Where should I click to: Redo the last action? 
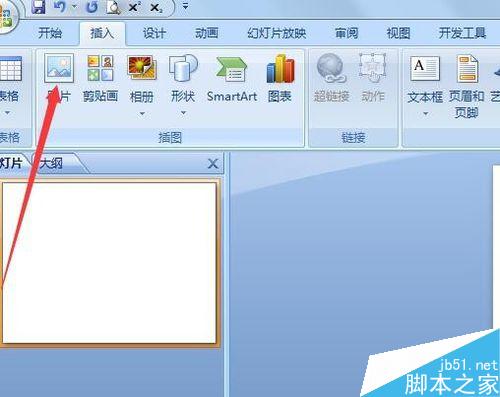(91, 7)
